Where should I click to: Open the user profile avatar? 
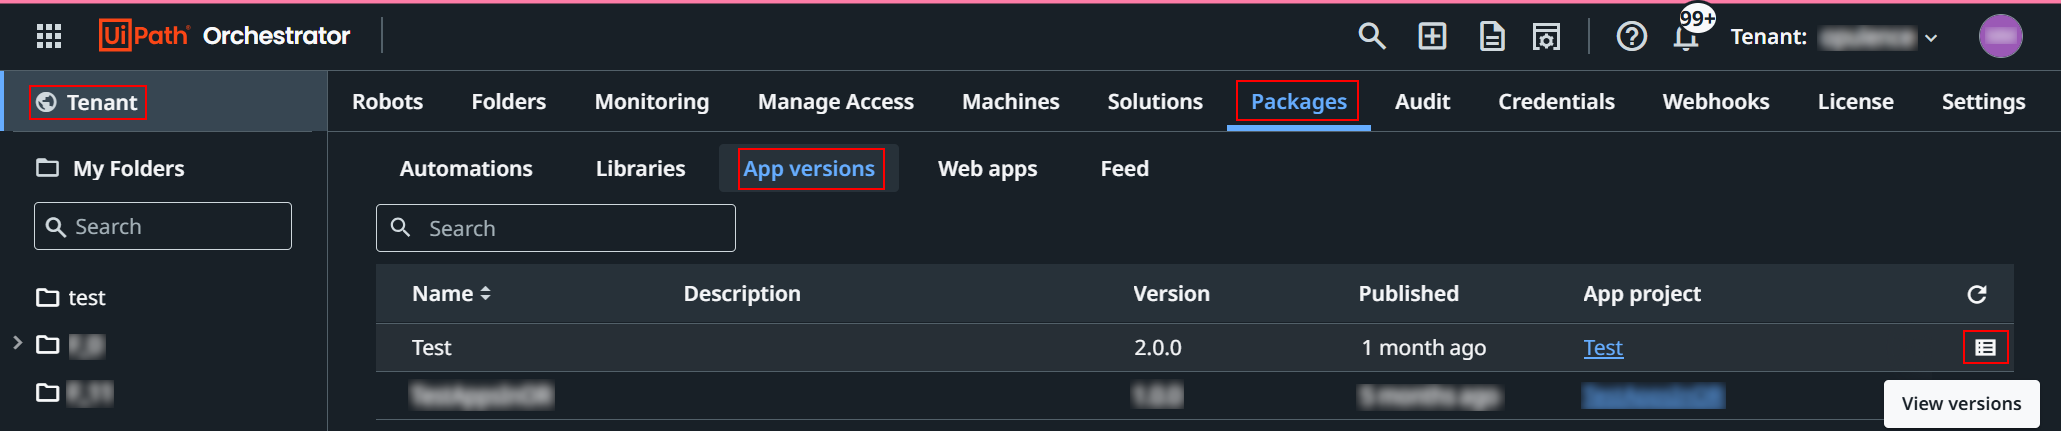click(2000, 37)
